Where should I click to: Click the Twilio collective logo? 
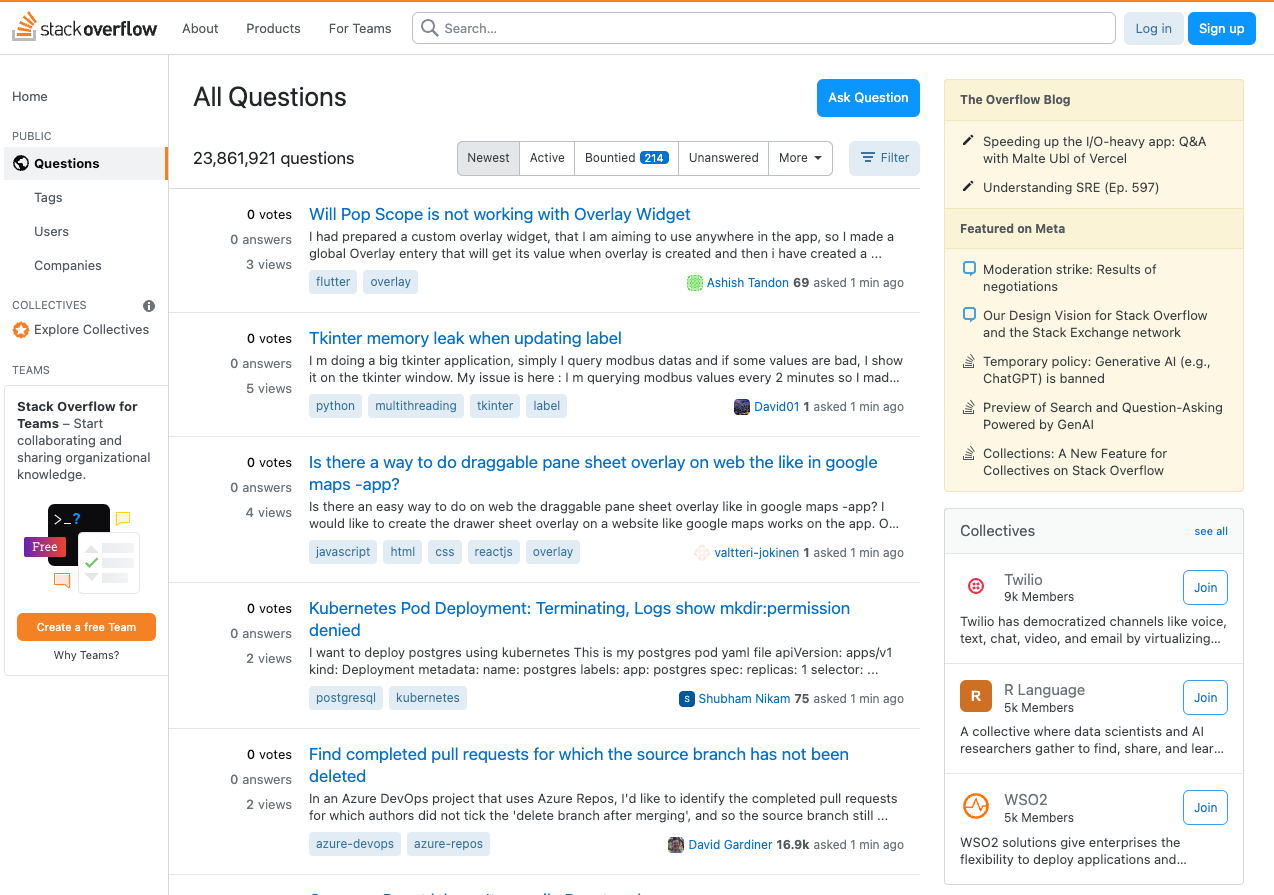point(975,587)
